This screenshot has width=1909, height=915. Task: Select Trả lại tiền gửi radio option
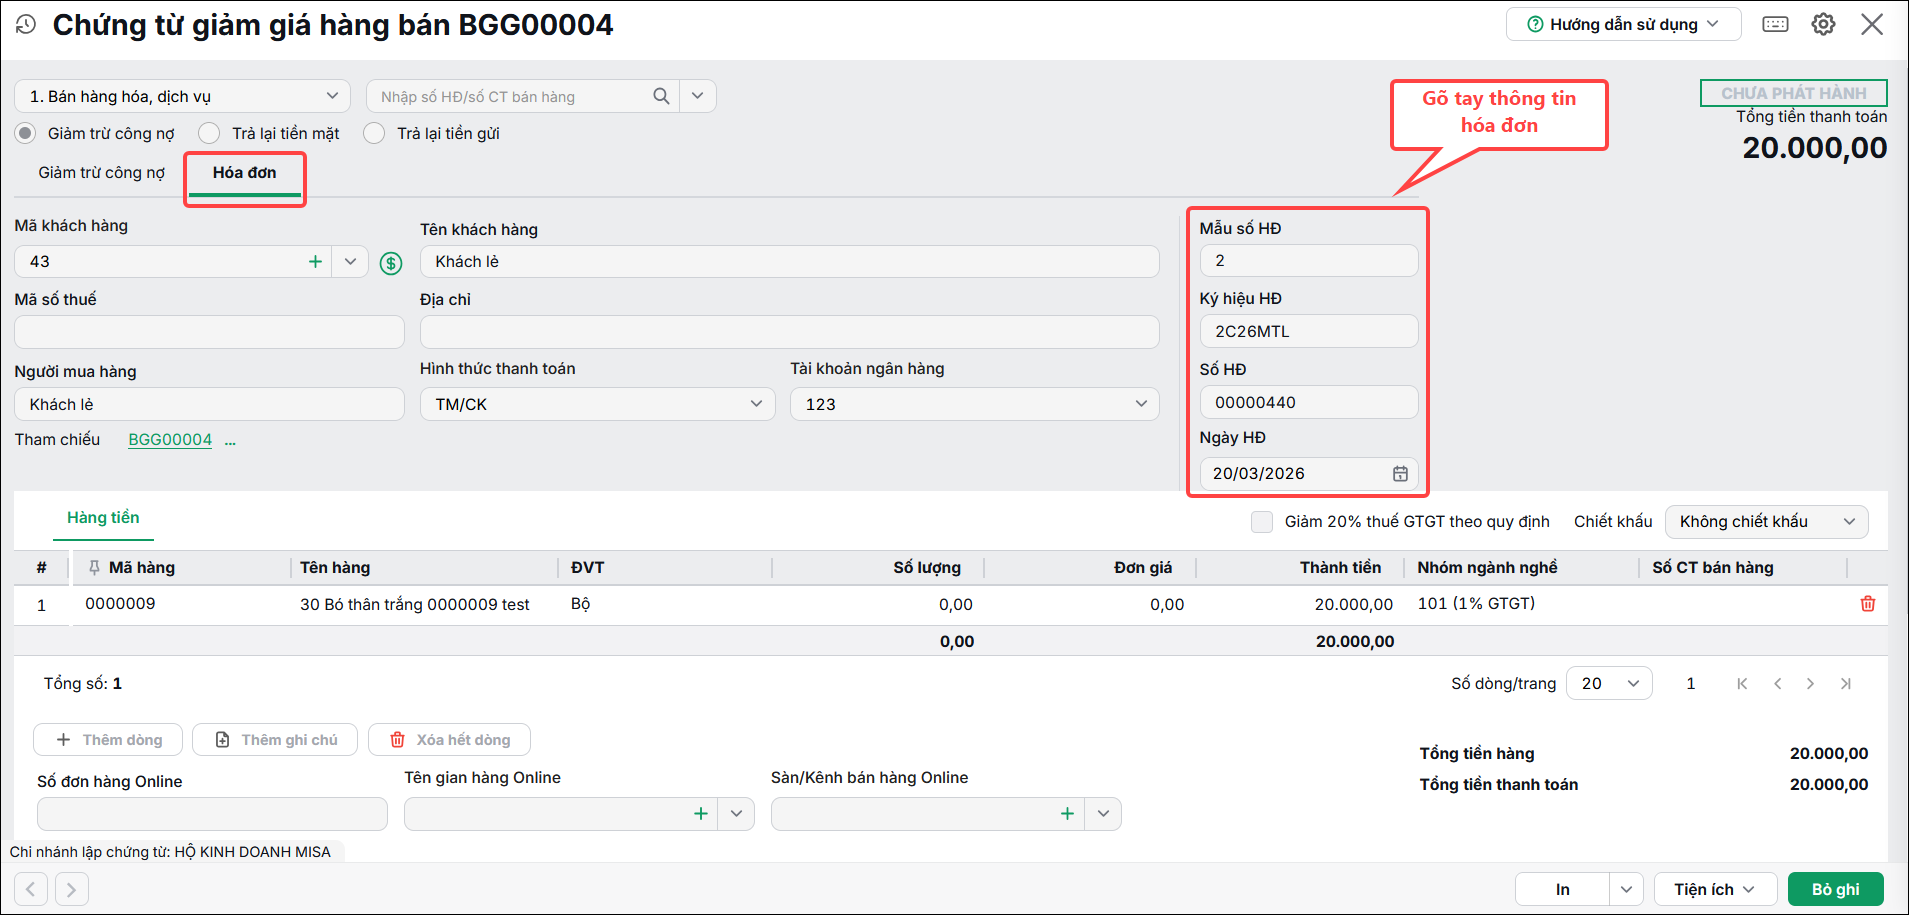pos(374,133)
